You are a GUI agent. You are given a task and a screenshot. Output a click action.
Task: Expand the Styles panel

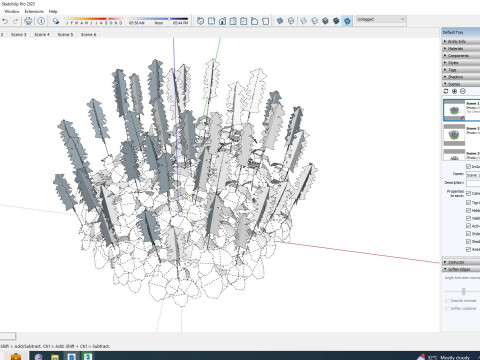pyautogui.click(x=461, y=62)
